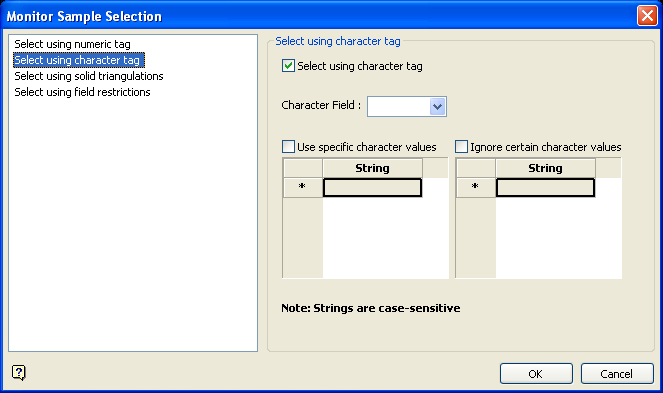
Task: Open the Character Field dropdown arrow
Action: 437,107
